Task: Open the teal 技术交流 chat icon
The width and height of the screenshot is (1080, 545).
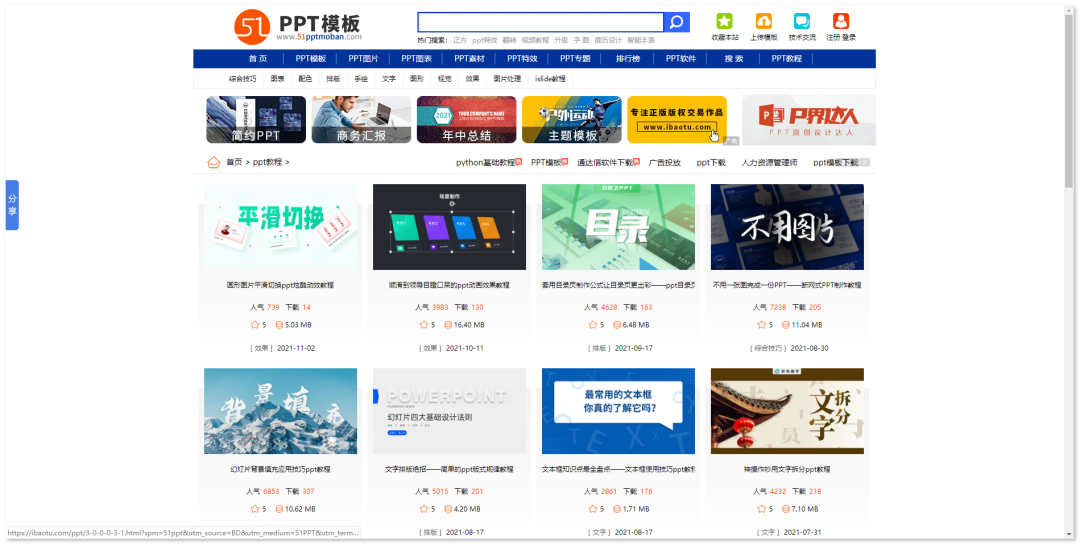Action: 802,21
